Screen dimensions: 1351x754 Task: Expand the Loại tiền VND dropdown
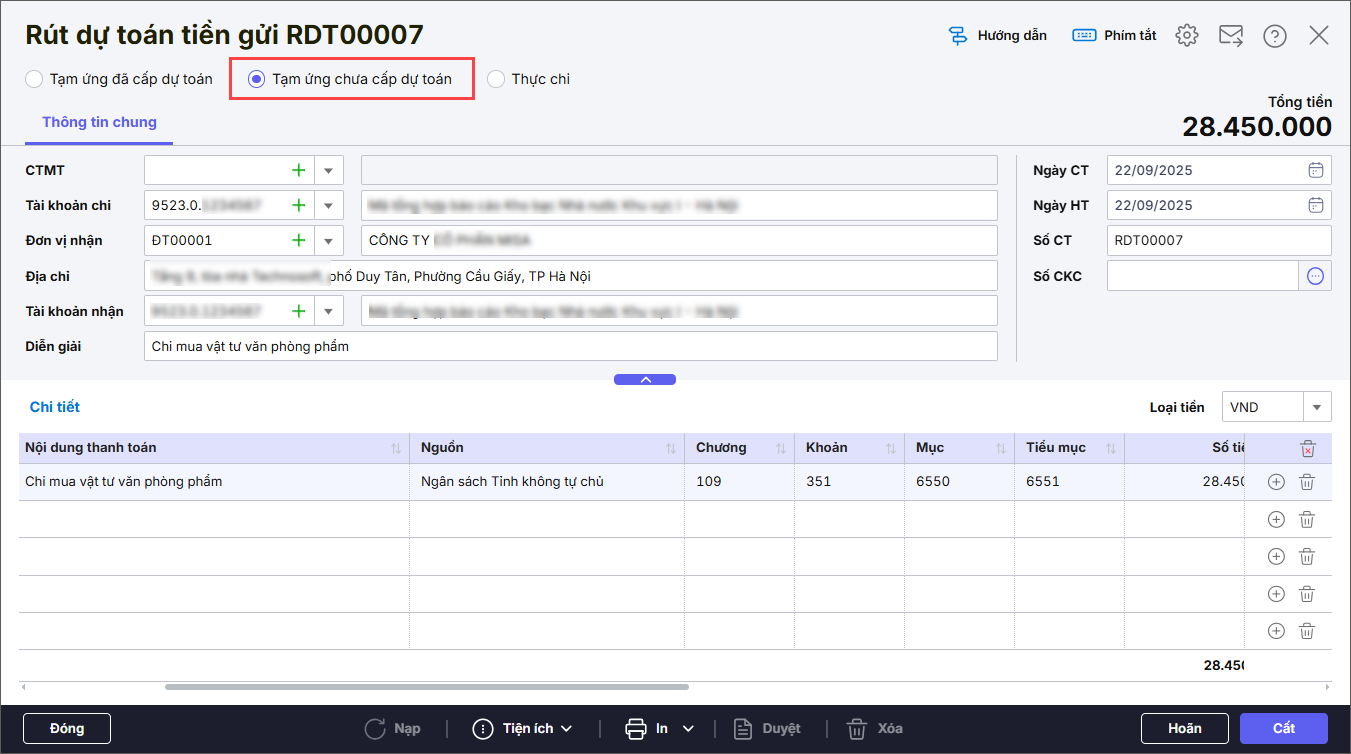(x=1316, y=407)
